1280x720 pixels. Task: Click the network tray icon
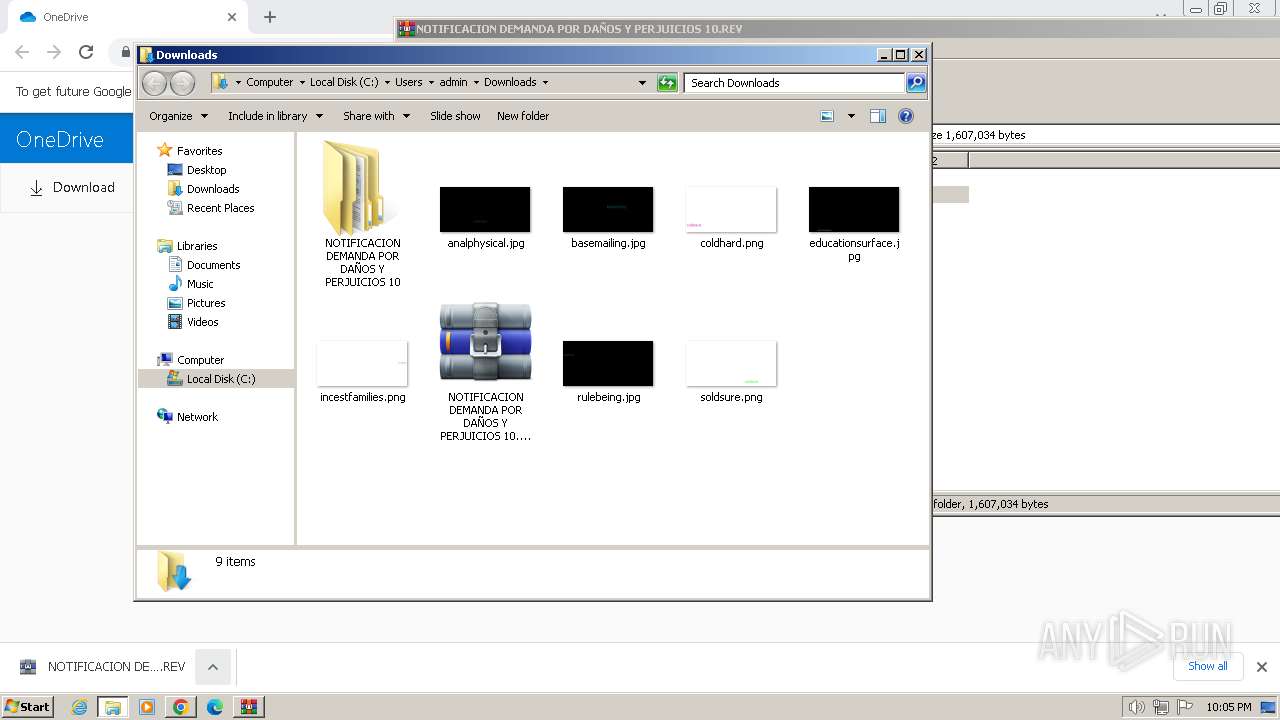click(1161, 707)
